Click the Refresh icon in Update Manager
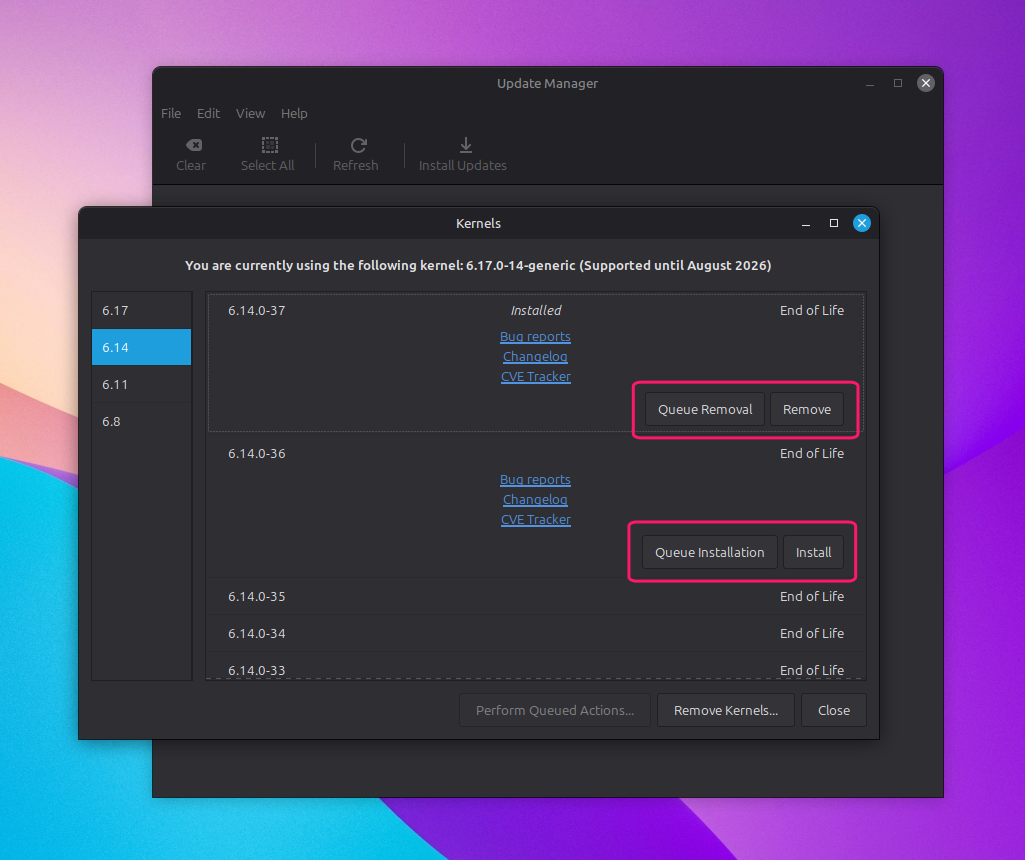 358,145
